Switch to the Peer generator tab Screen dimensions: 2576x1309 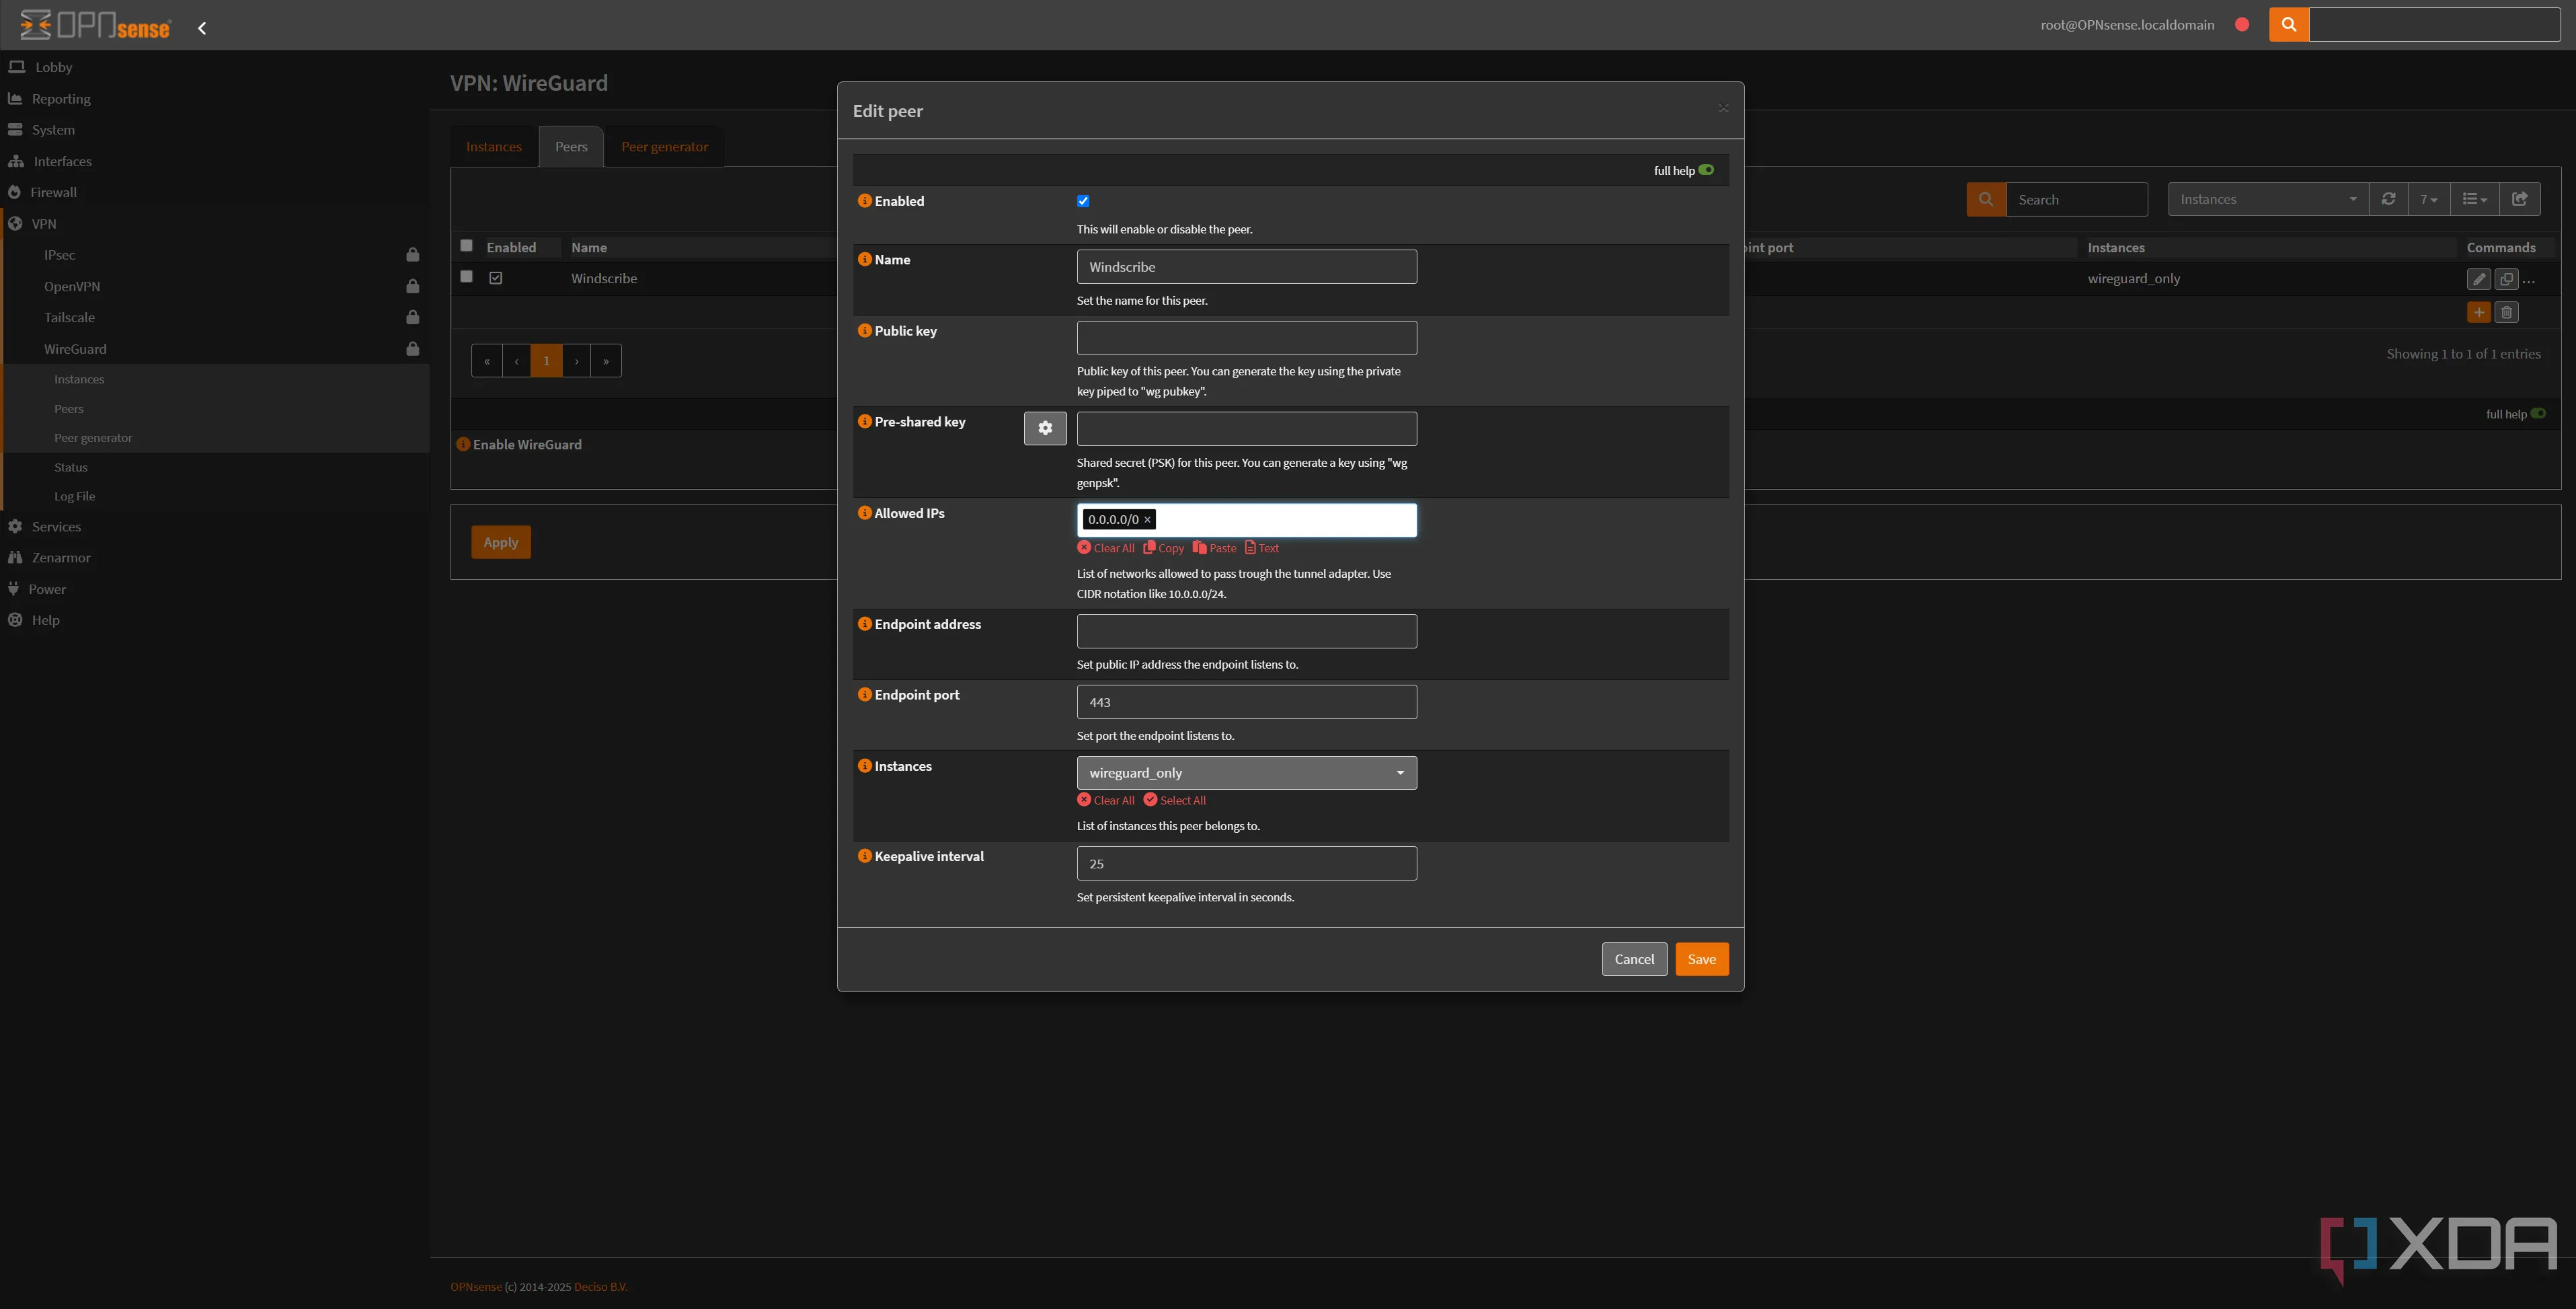pyautogui.click(x=664, y=147)
